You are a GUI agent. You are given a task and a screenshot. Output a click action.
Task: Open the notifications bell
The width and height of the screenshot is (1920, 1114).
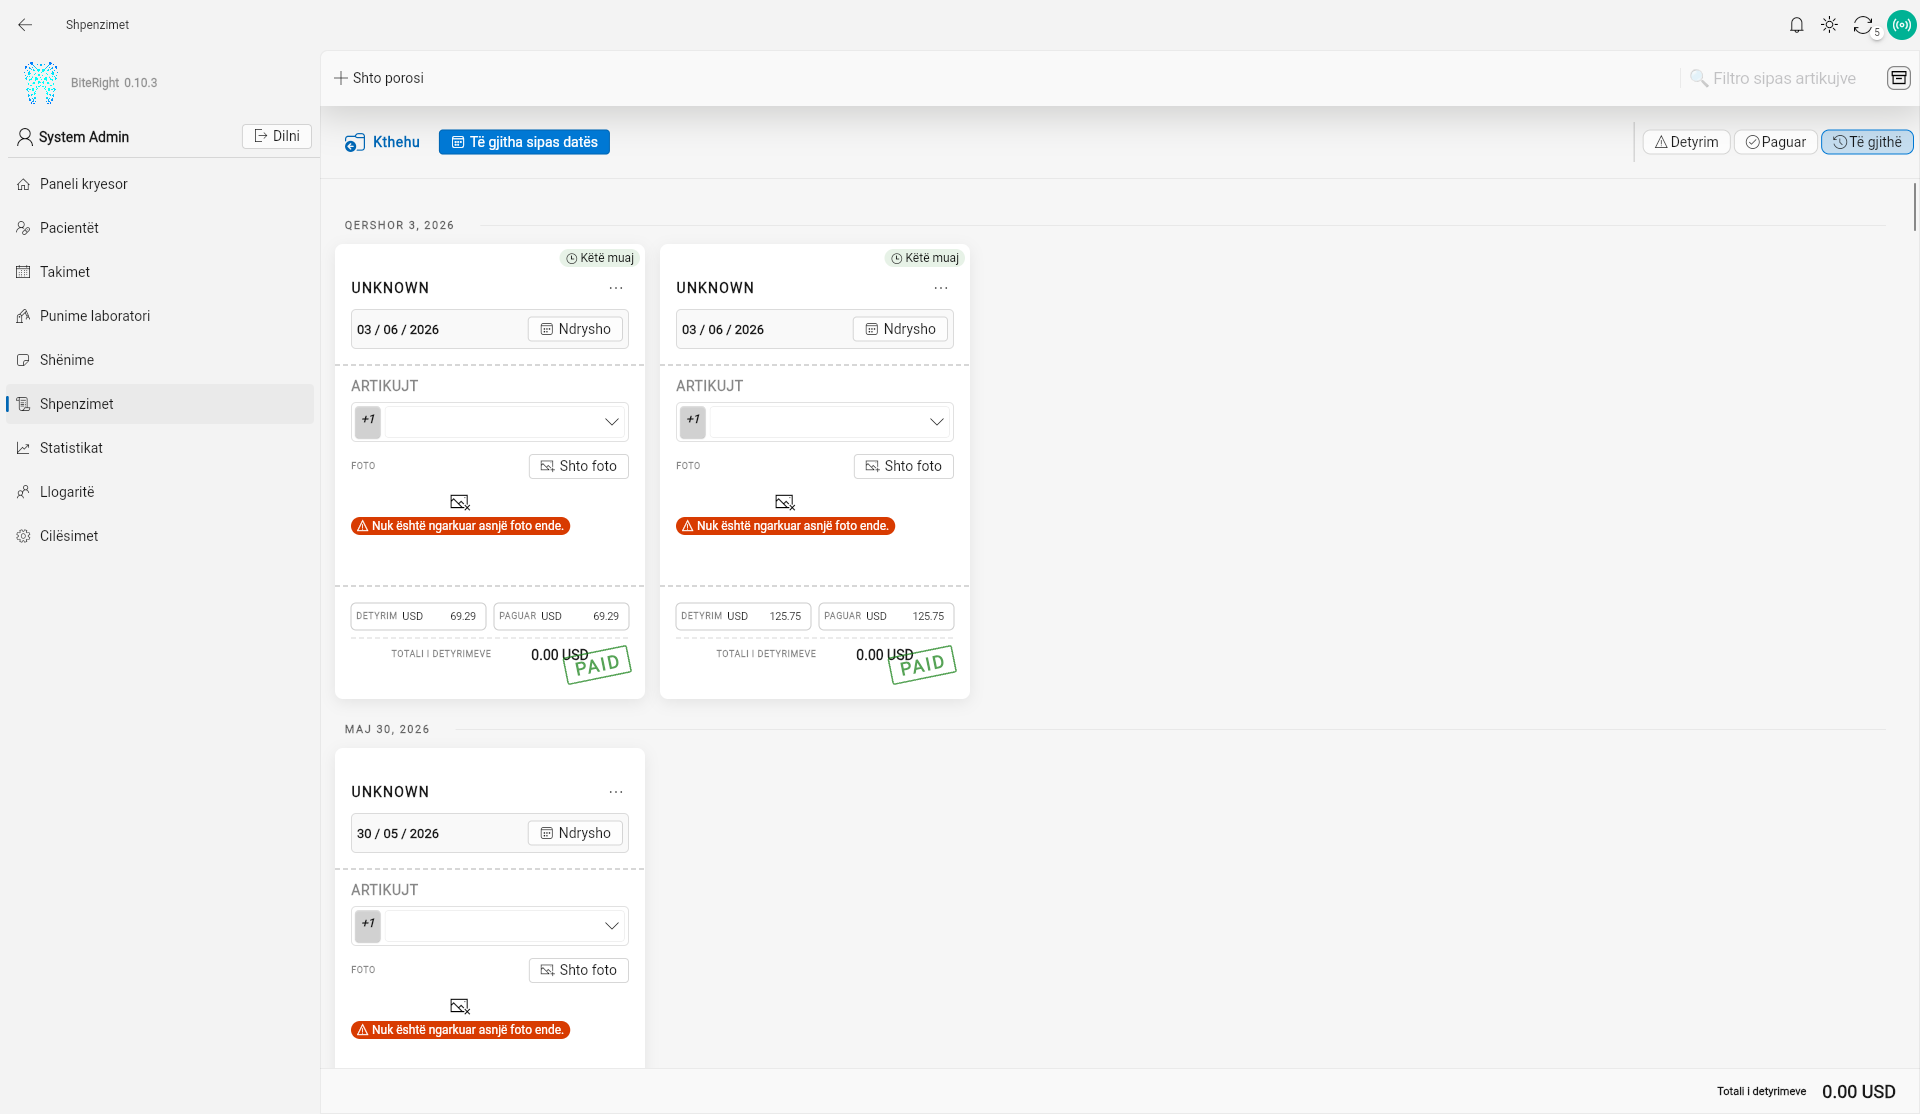pyautogui.click(x=1796, y=25)
